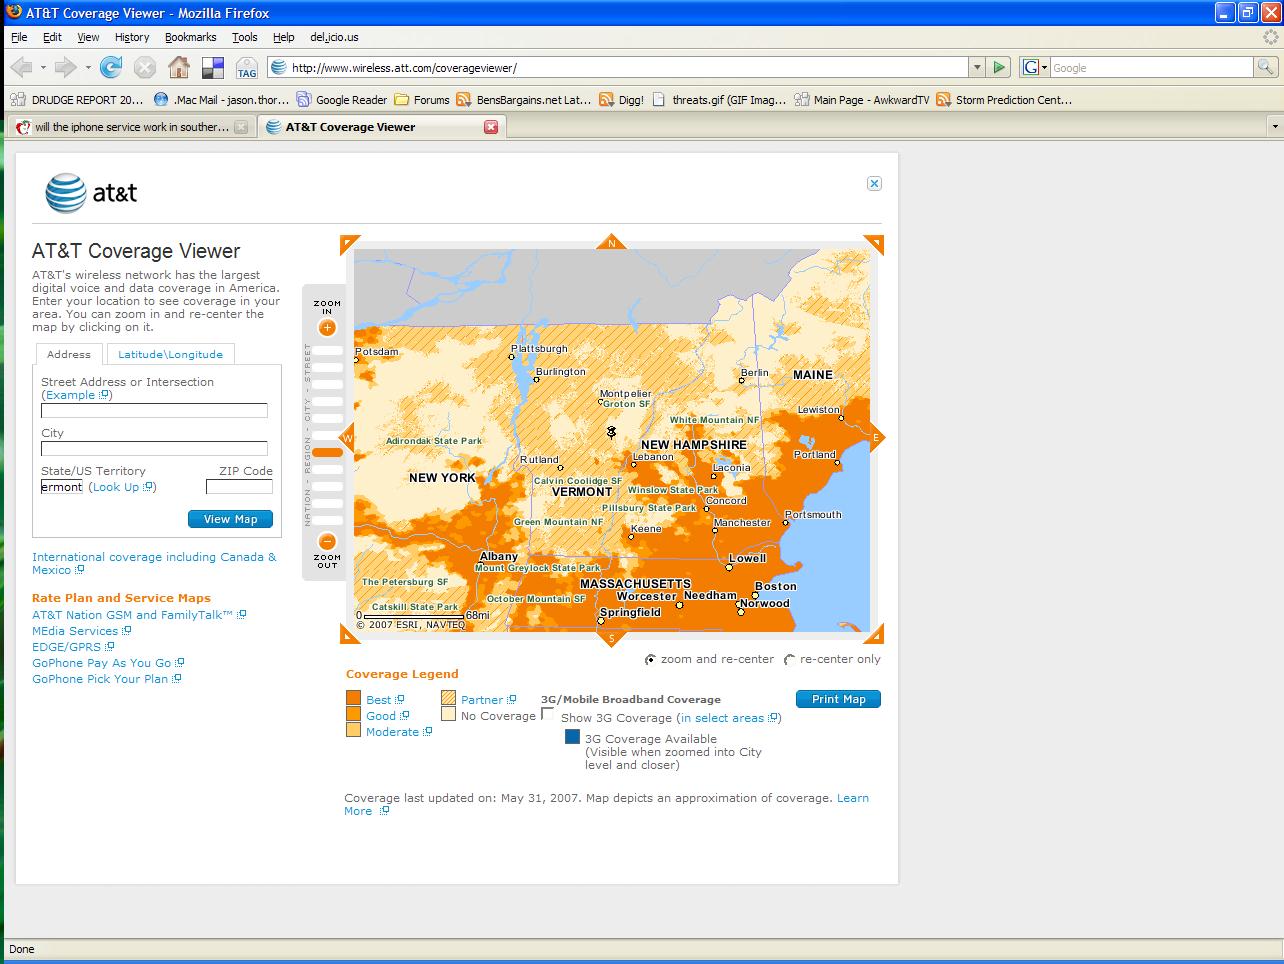Pan map north with N arrow
This screenshot has width=1284, height=964.
point(611,242)
